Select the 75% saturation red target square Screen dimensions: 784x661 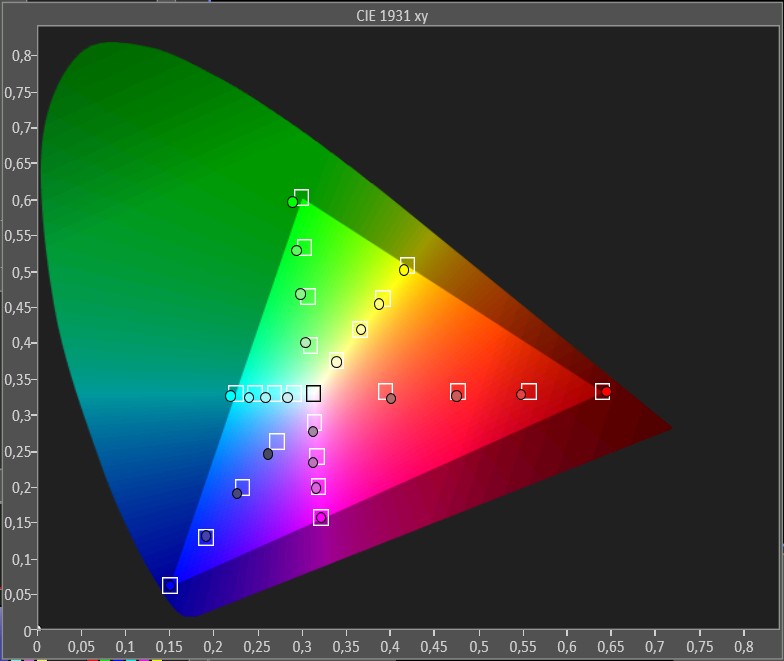click(x=529, y=392)
